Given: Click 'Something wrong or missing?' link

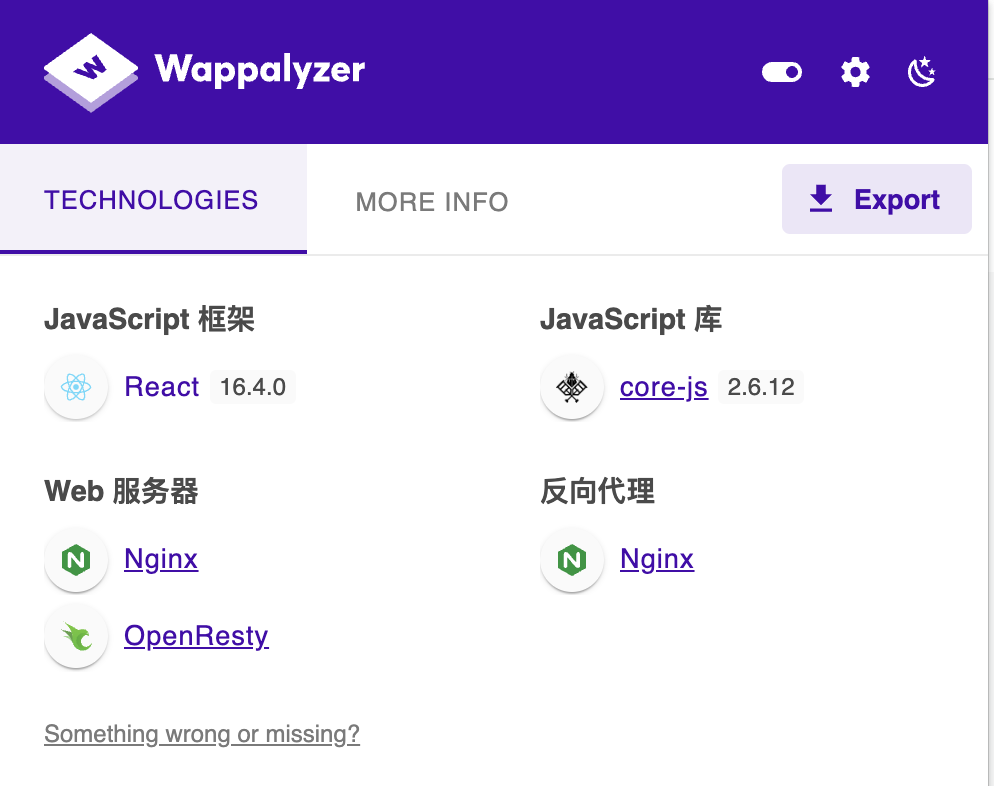Looking at the screenshot, I should (x=202, y=734).
